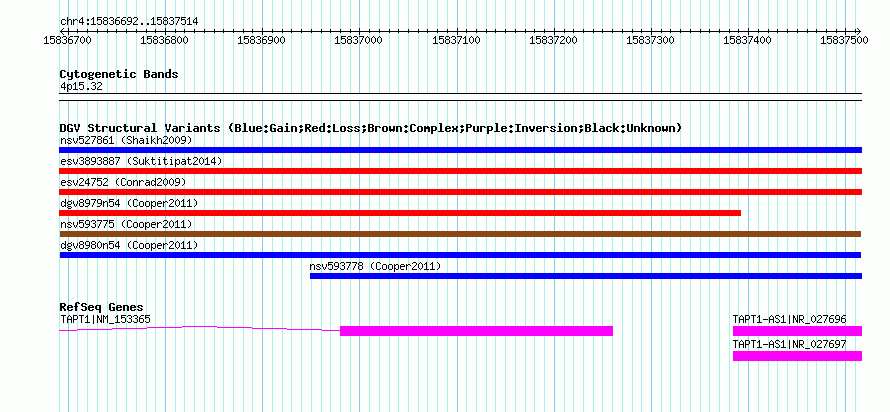Select the dgv8979n54 (Cooper2011) label

click(x=129, y=203)
